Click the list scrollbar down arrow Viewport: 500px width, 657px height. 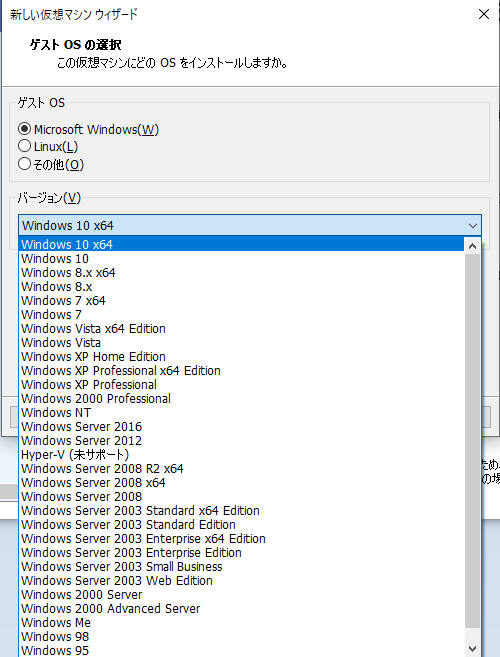[x=472, y=649]
